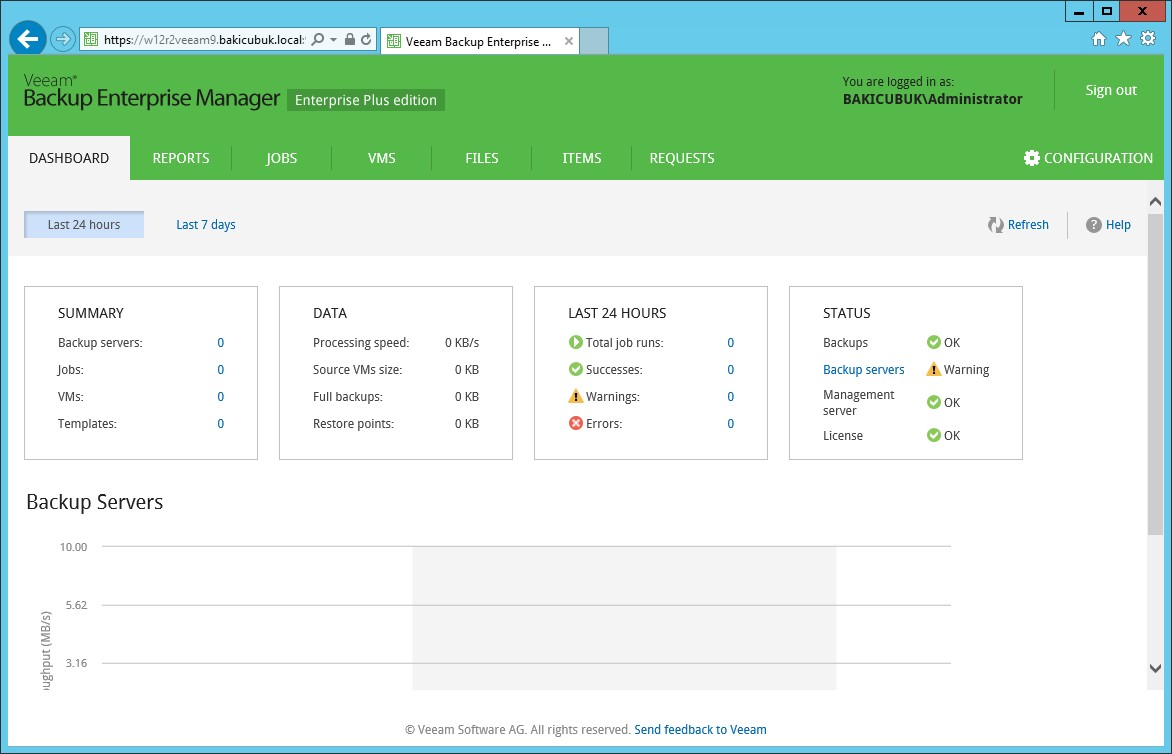
Task: Open browser Favorites star icon
Action: pyautogui.click(x=1123, y=39)
